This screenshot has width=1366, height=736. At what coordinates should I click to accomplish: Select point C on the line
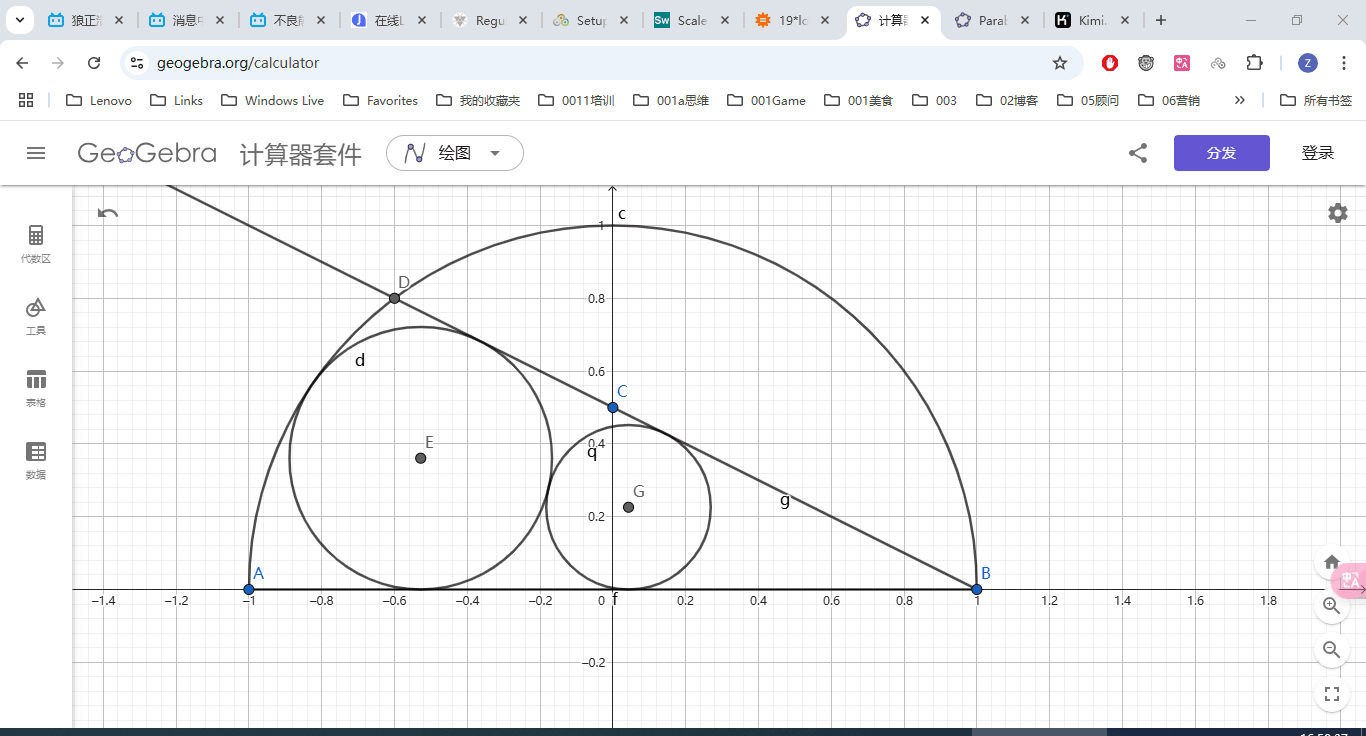point(613,407)
